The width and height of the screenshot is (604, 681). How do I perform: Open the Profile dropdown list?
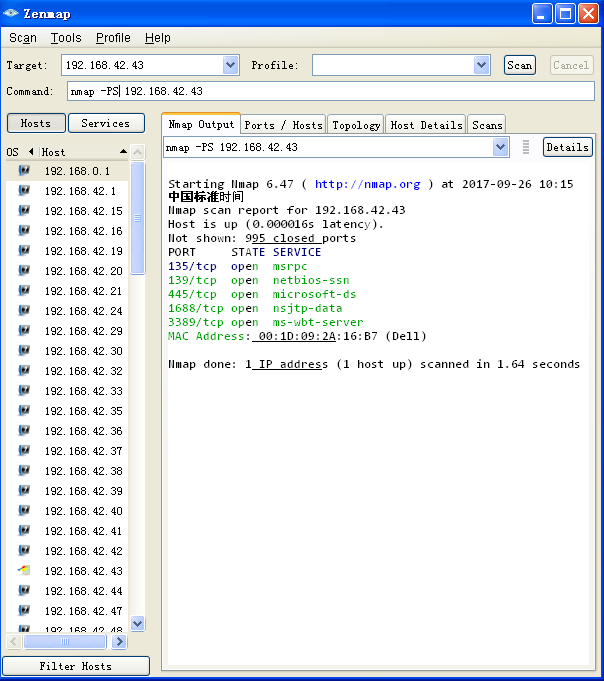coord(481,65)
